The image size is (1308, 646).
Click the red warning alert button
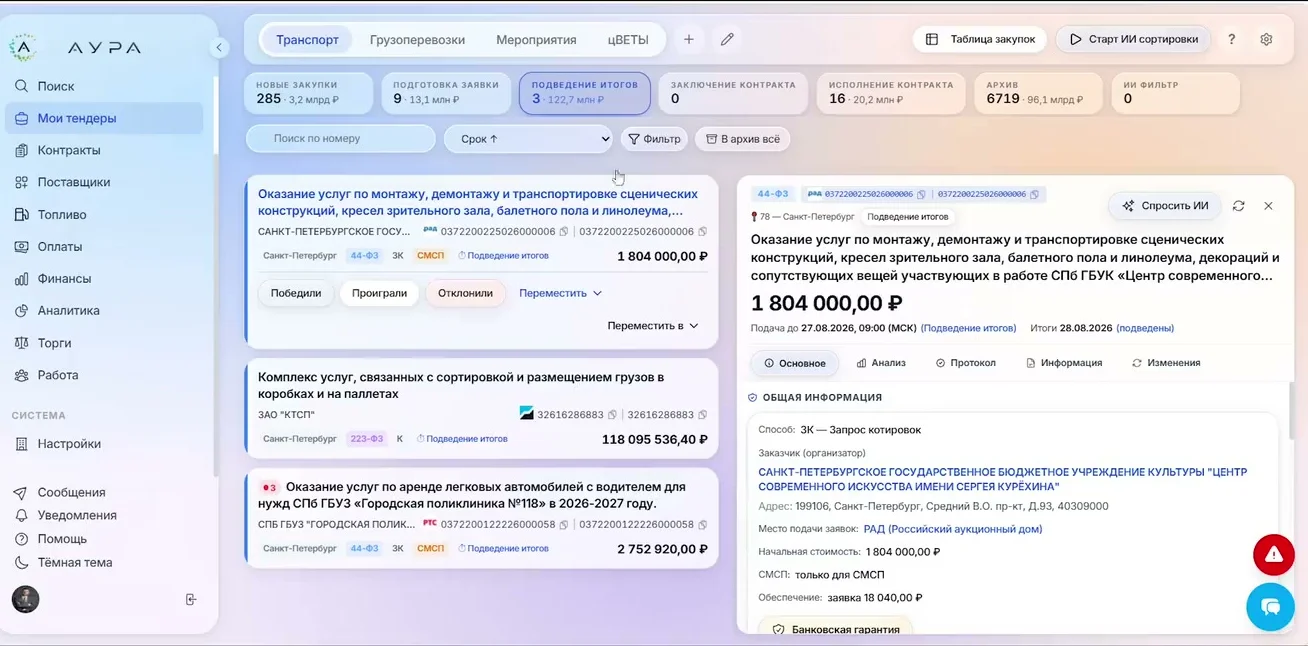[x=1273, y=554]
